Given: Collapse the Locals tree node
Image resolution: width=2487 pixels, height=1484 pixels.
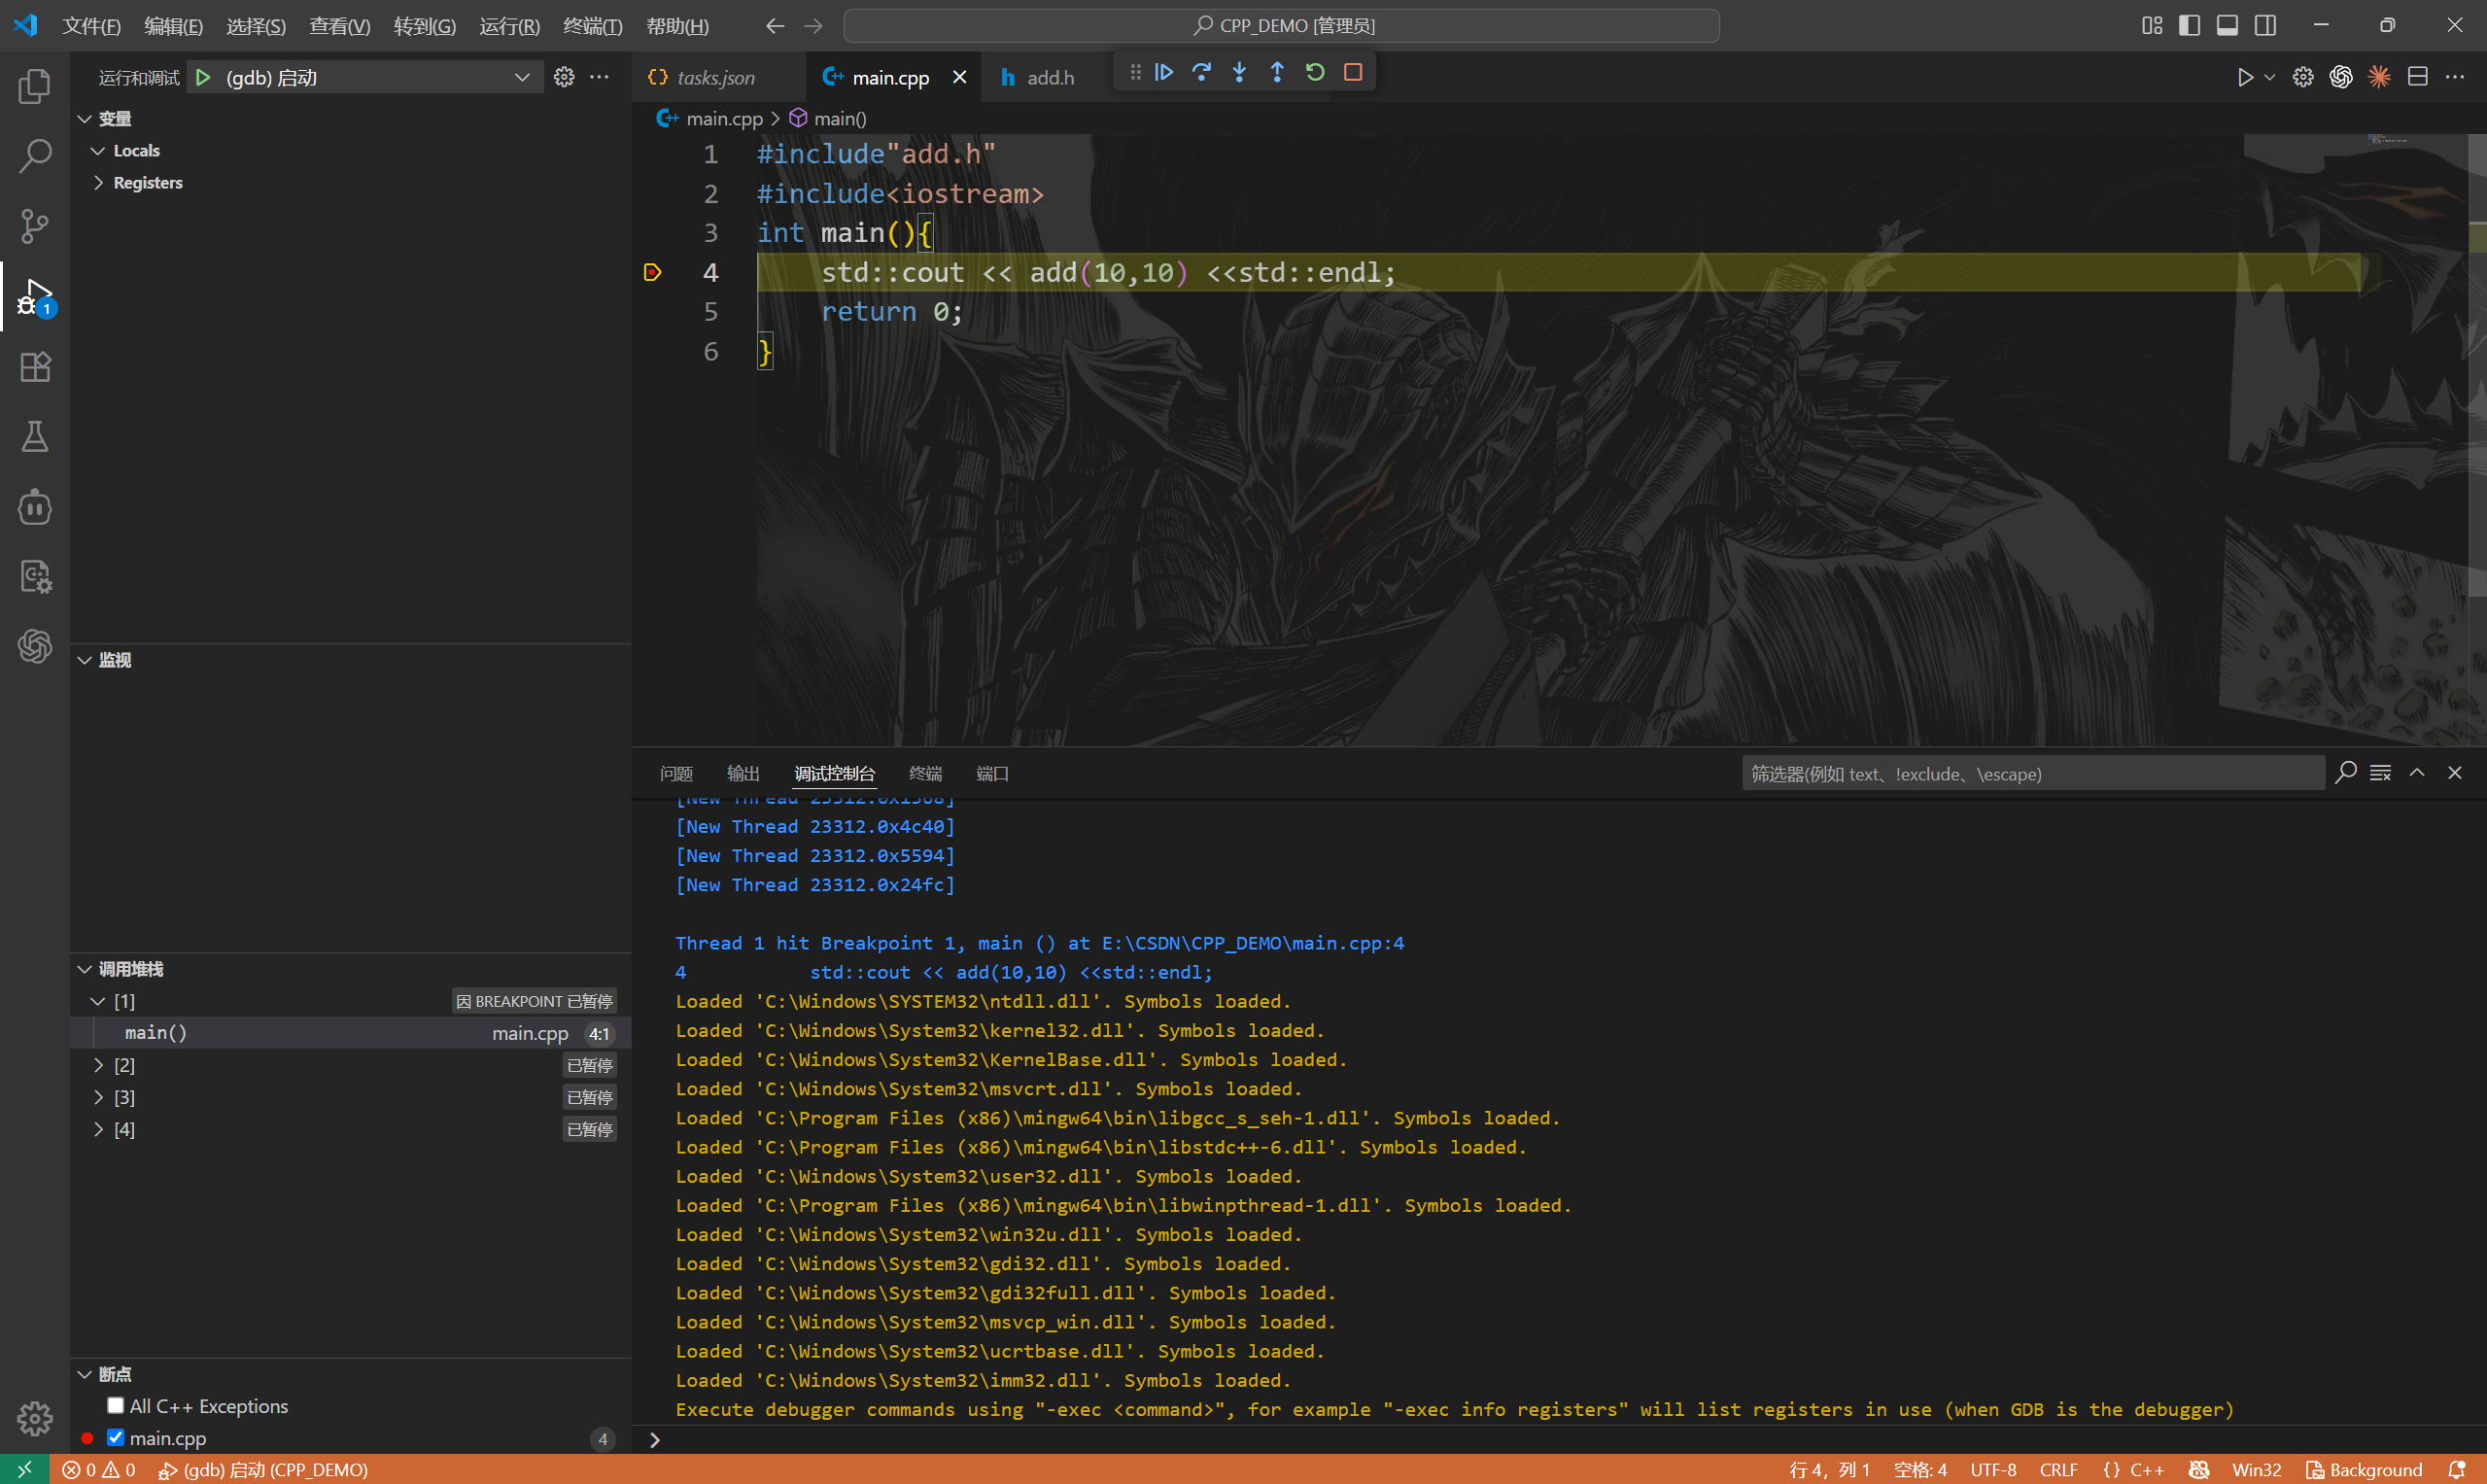Looking at the screenshot, I should 98,151.
